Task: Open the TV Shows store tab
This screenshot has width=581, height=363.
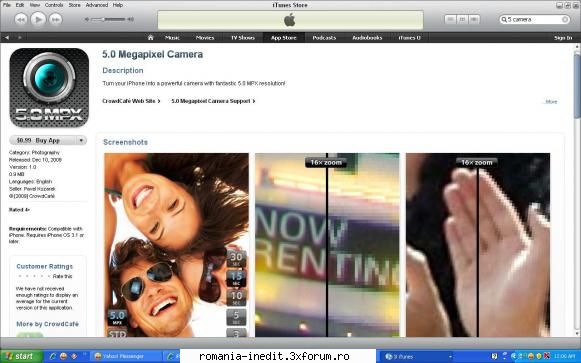Action: pos(243,37)
